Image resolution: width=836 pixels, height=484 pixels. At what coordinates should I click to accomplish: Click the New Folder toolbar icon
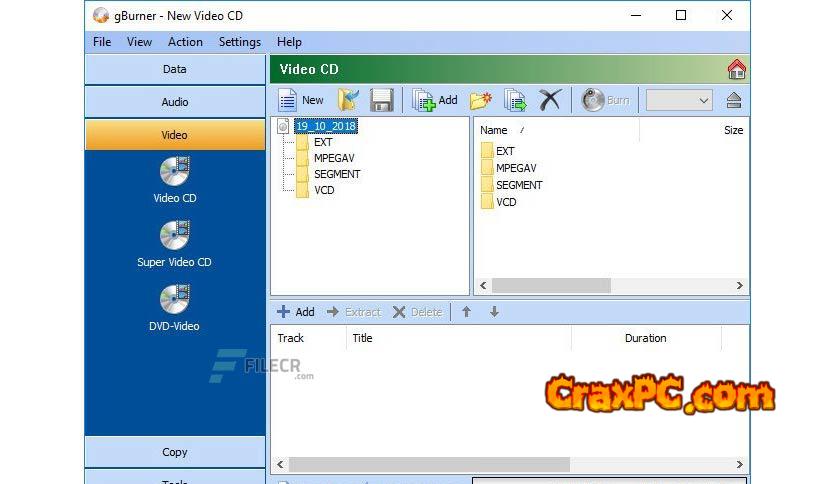coord(481,100)
